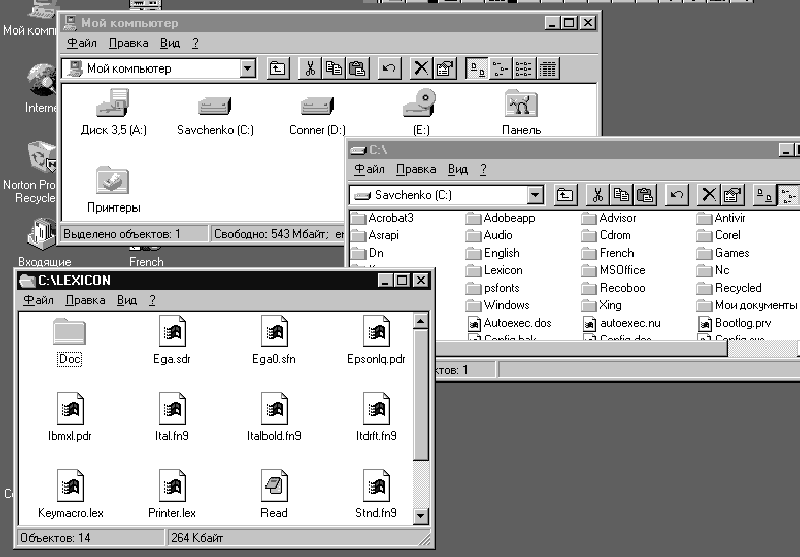
Task: Open Вид menu in Мой компьютер window
Action: tap(170, 43)
